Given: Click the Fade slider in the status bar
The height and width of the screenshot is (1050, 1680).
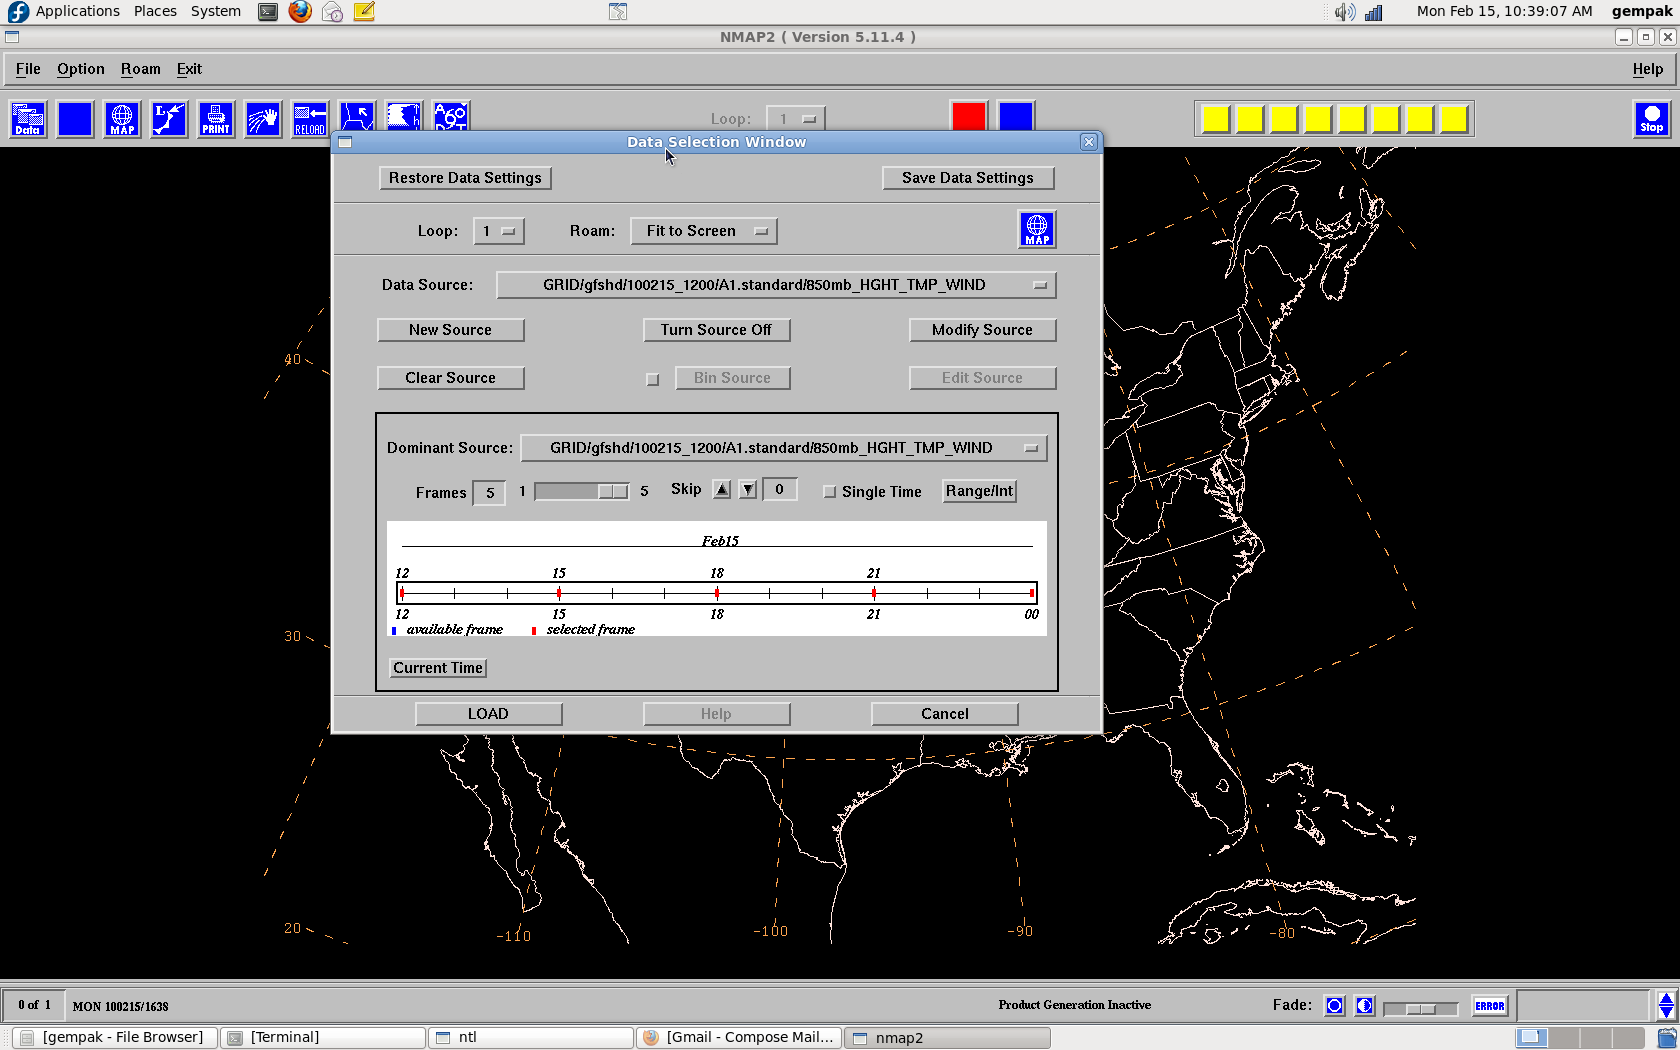Looking at the screenshot, I should pos(1420,1008).
